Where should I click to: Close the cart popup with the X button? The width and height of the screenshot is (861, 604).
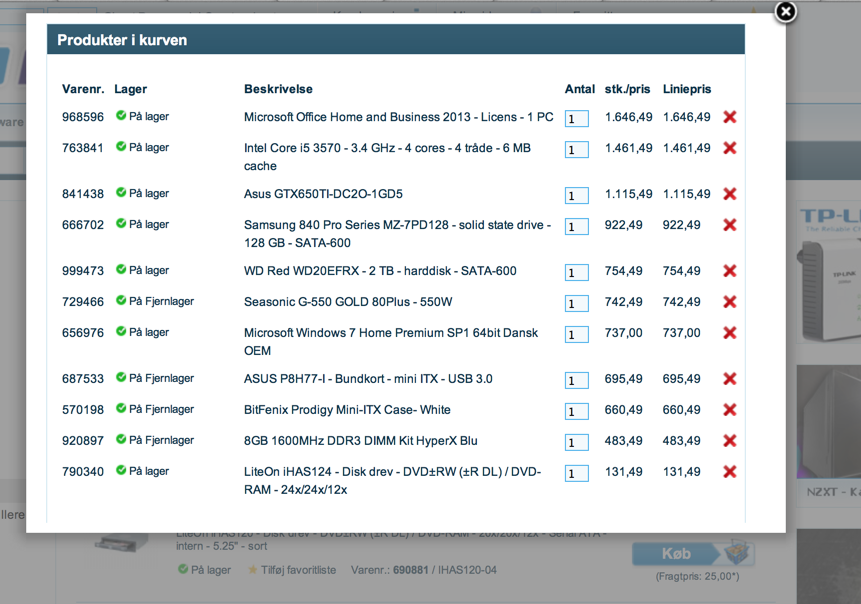785,12
